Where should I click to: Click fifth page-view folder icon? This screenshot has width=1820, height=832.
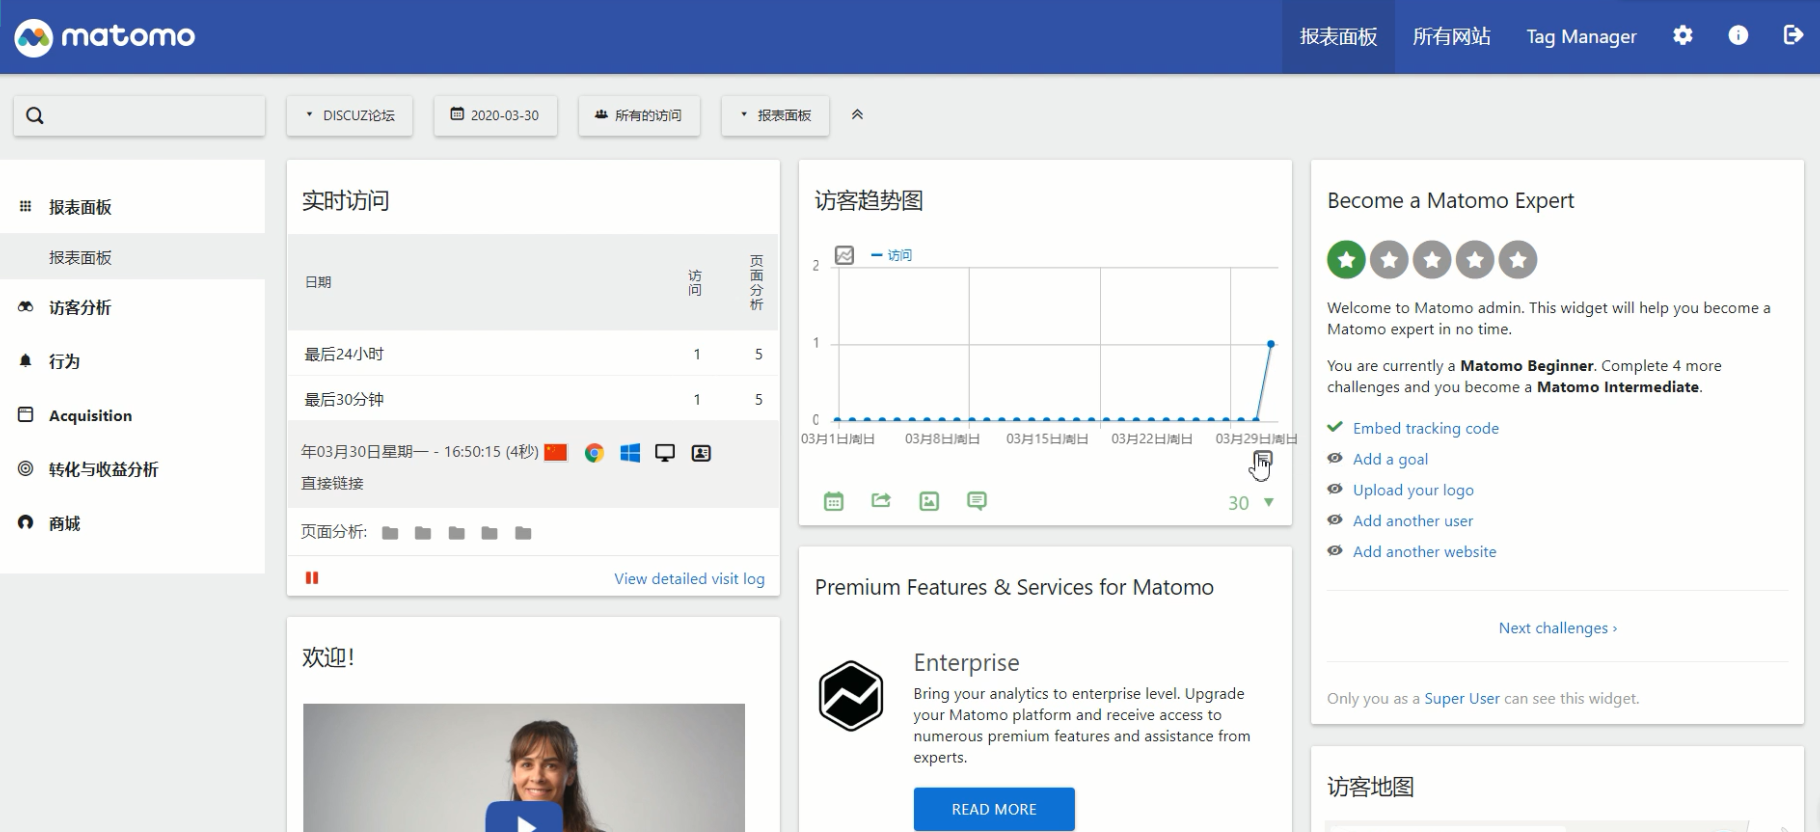pos(523,533)
